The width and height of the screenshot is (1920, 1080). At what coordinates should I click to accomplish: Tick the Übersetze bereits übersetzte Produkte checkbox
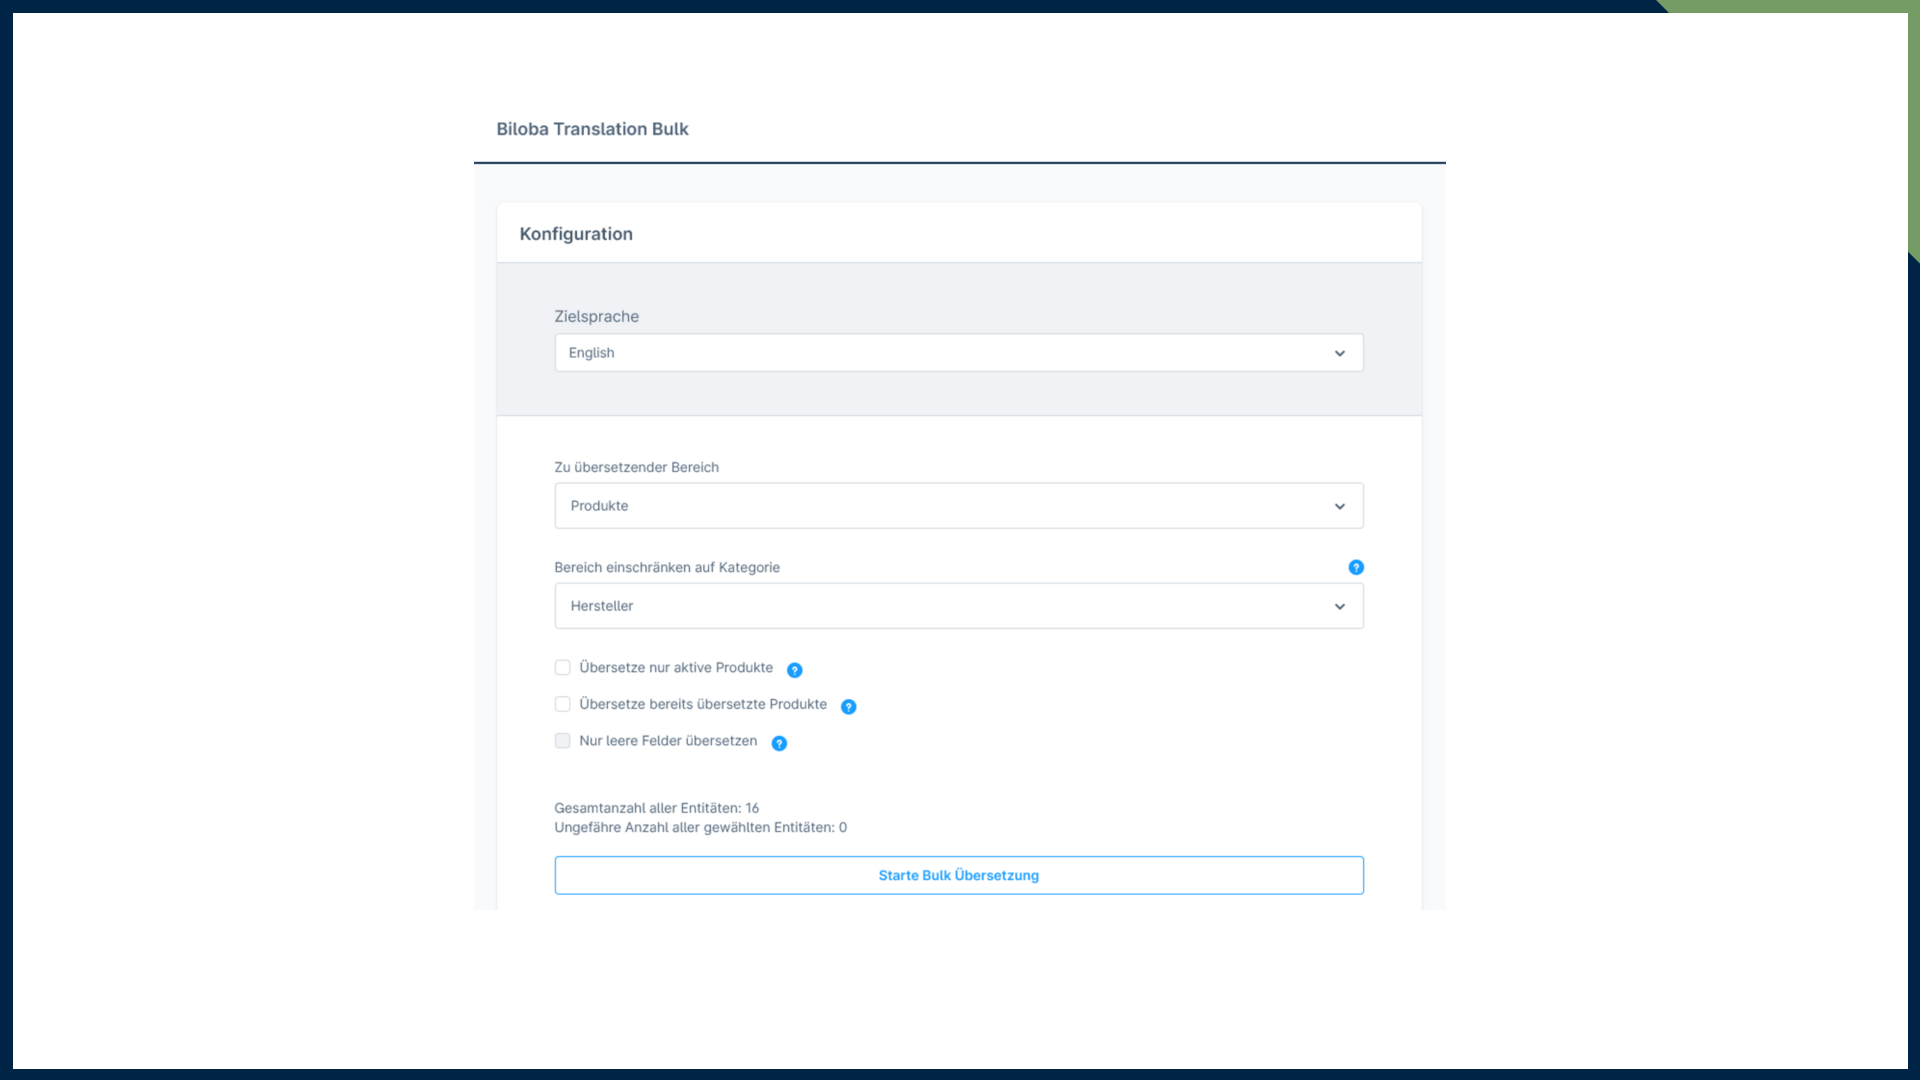click(563, 704)
